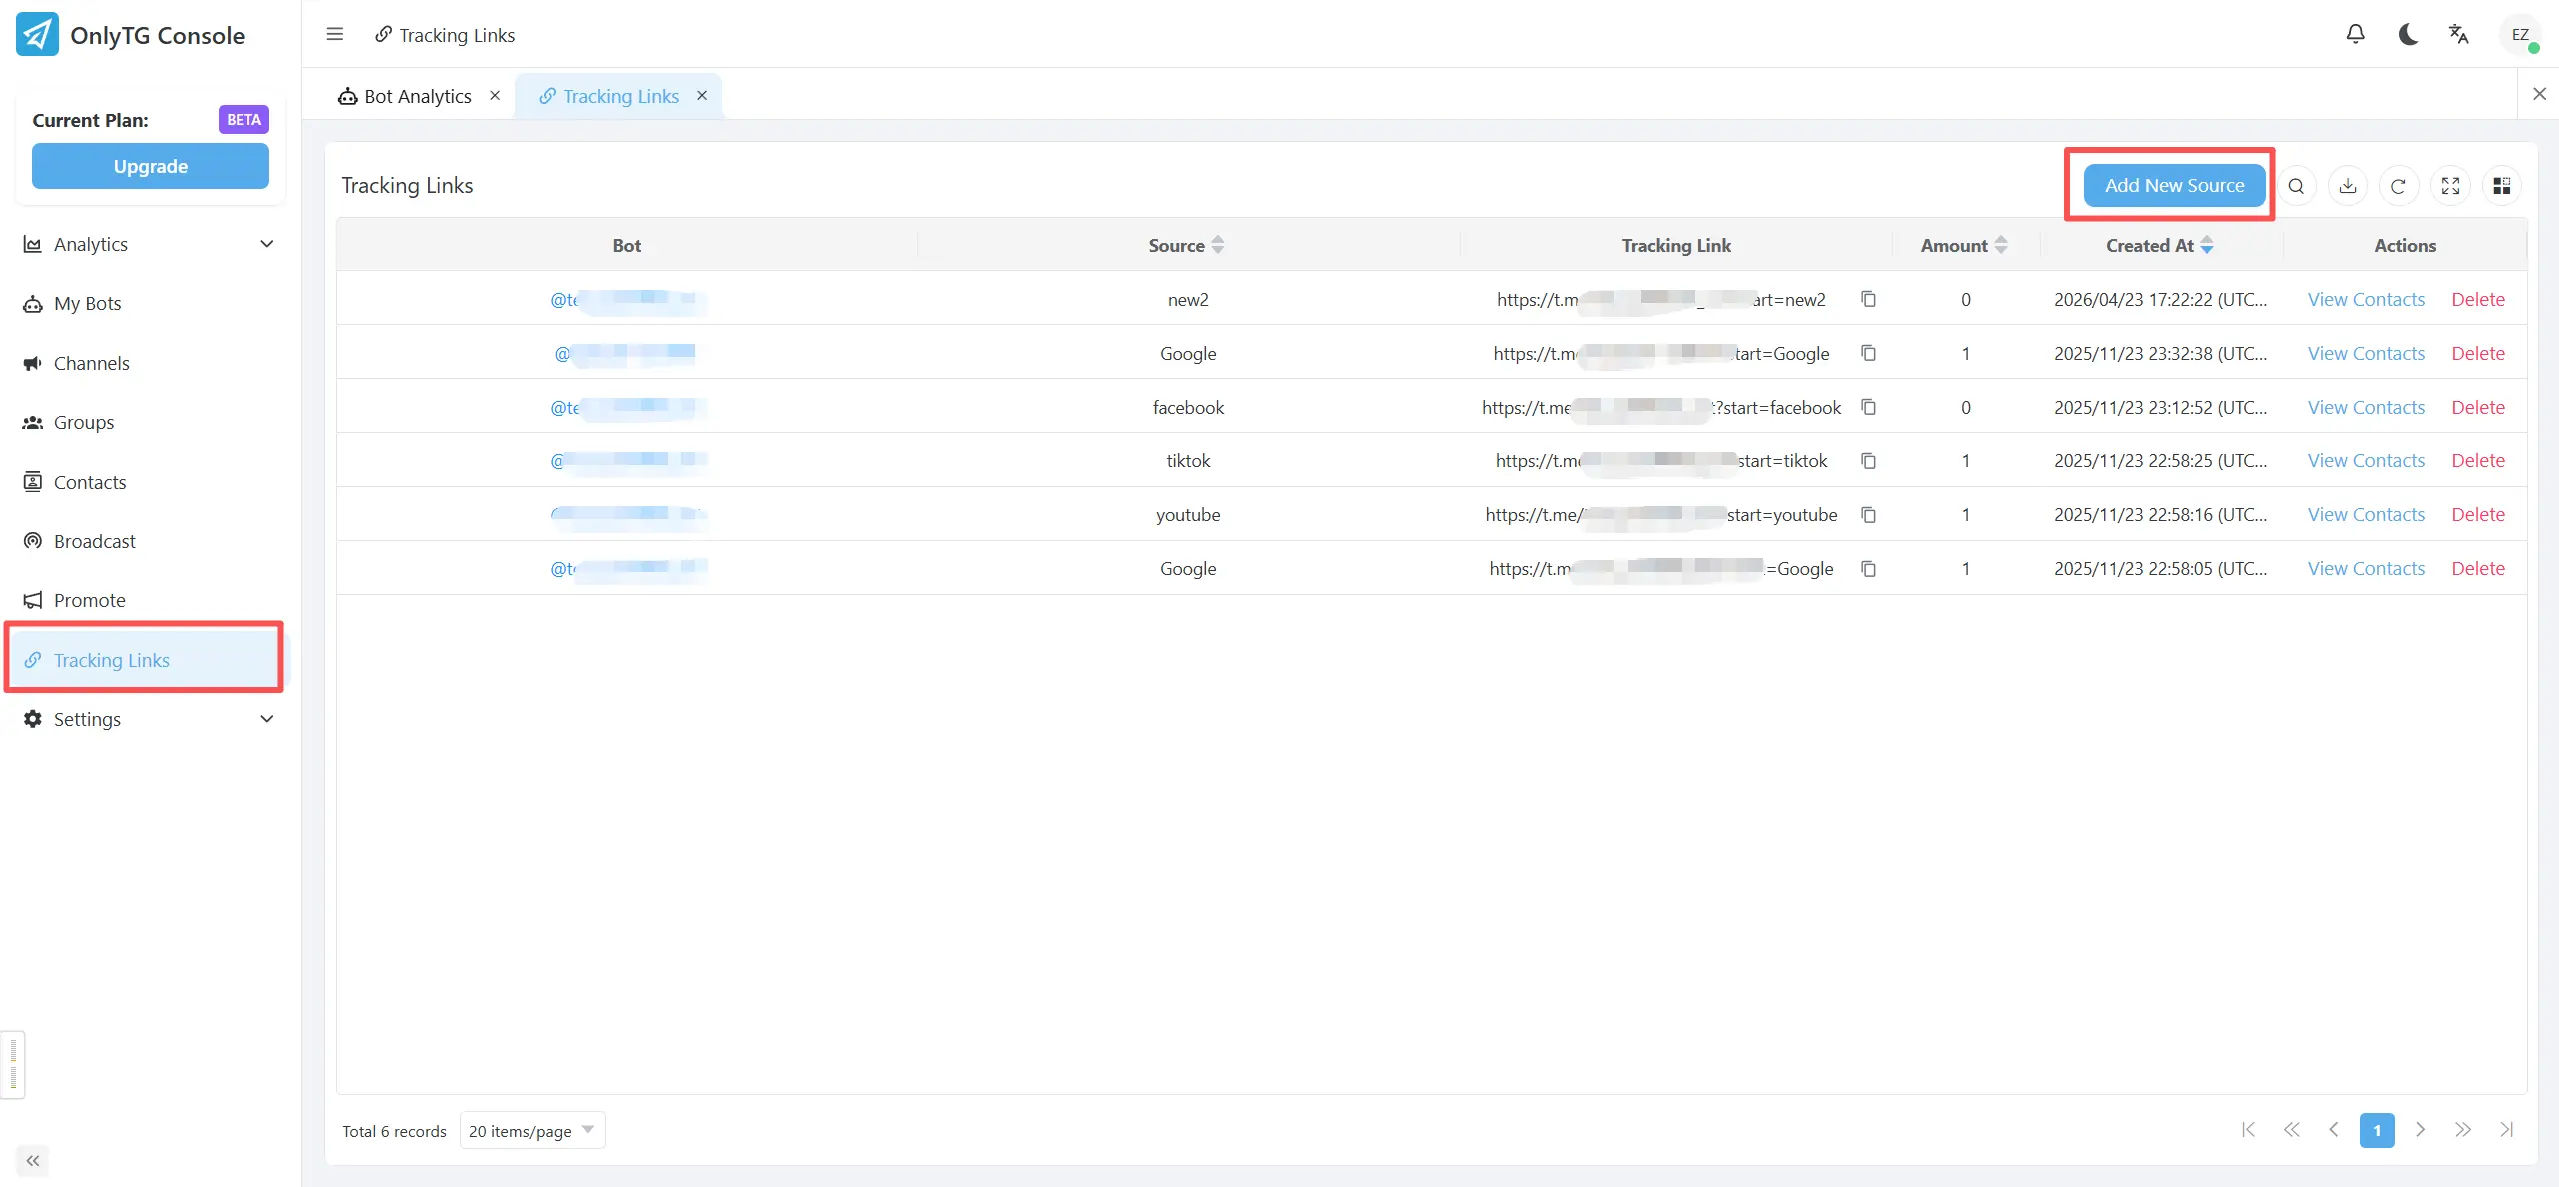The width and height of the screenshot is (2559, 1187).
Task: Toggle the hamburger menu icon
Action: pos(335,35)
